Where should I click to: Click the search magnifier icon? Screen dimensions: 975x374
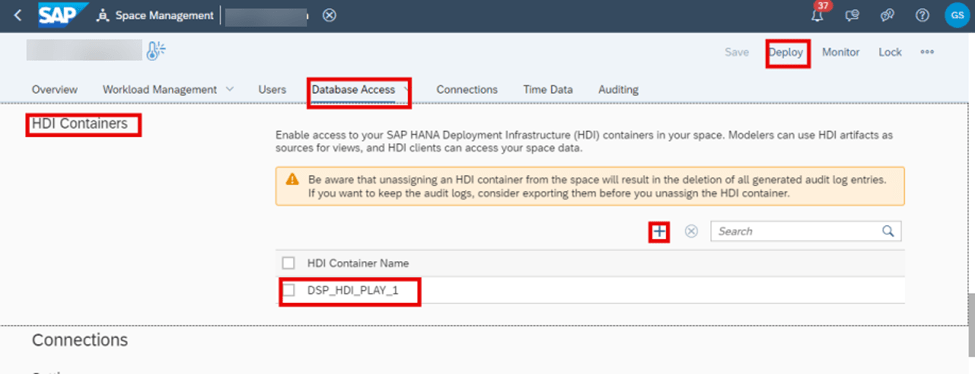(887, 231)
